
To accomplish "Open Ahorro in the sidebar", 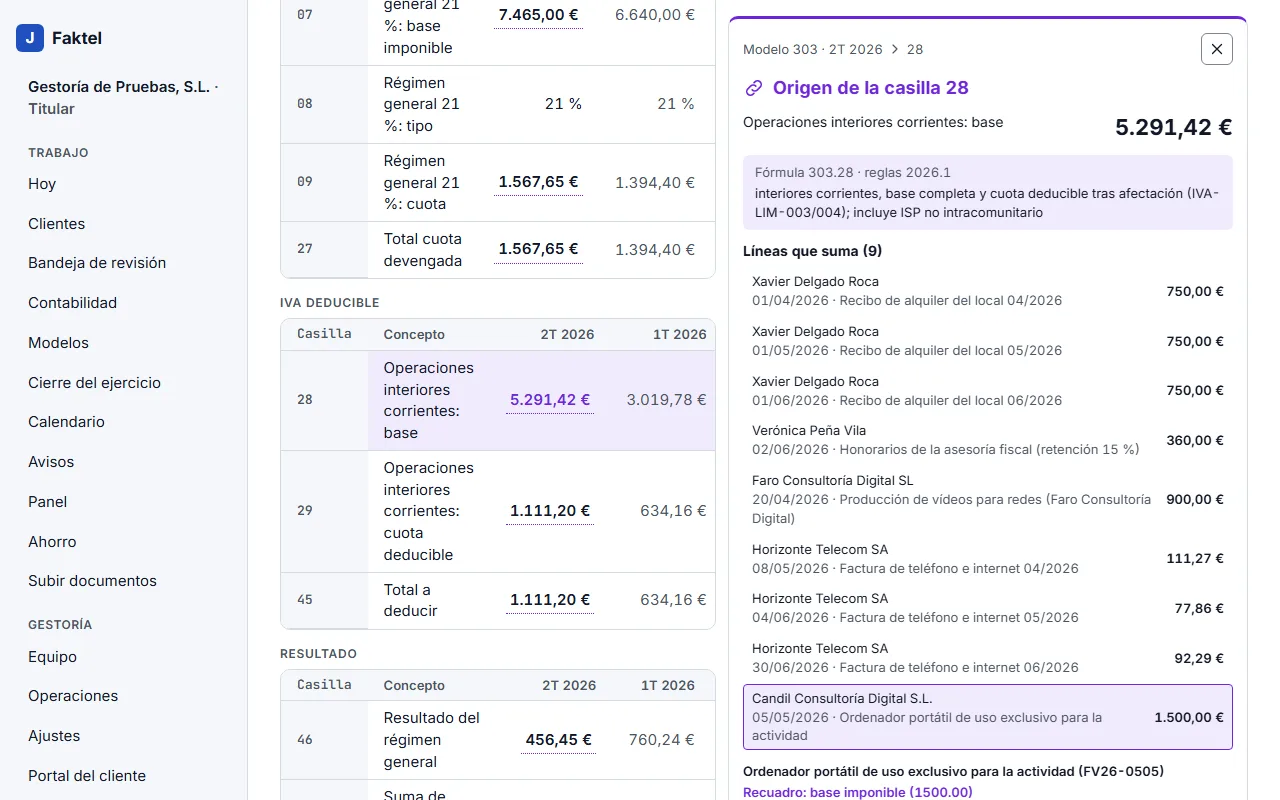I will tap(52, 542).
